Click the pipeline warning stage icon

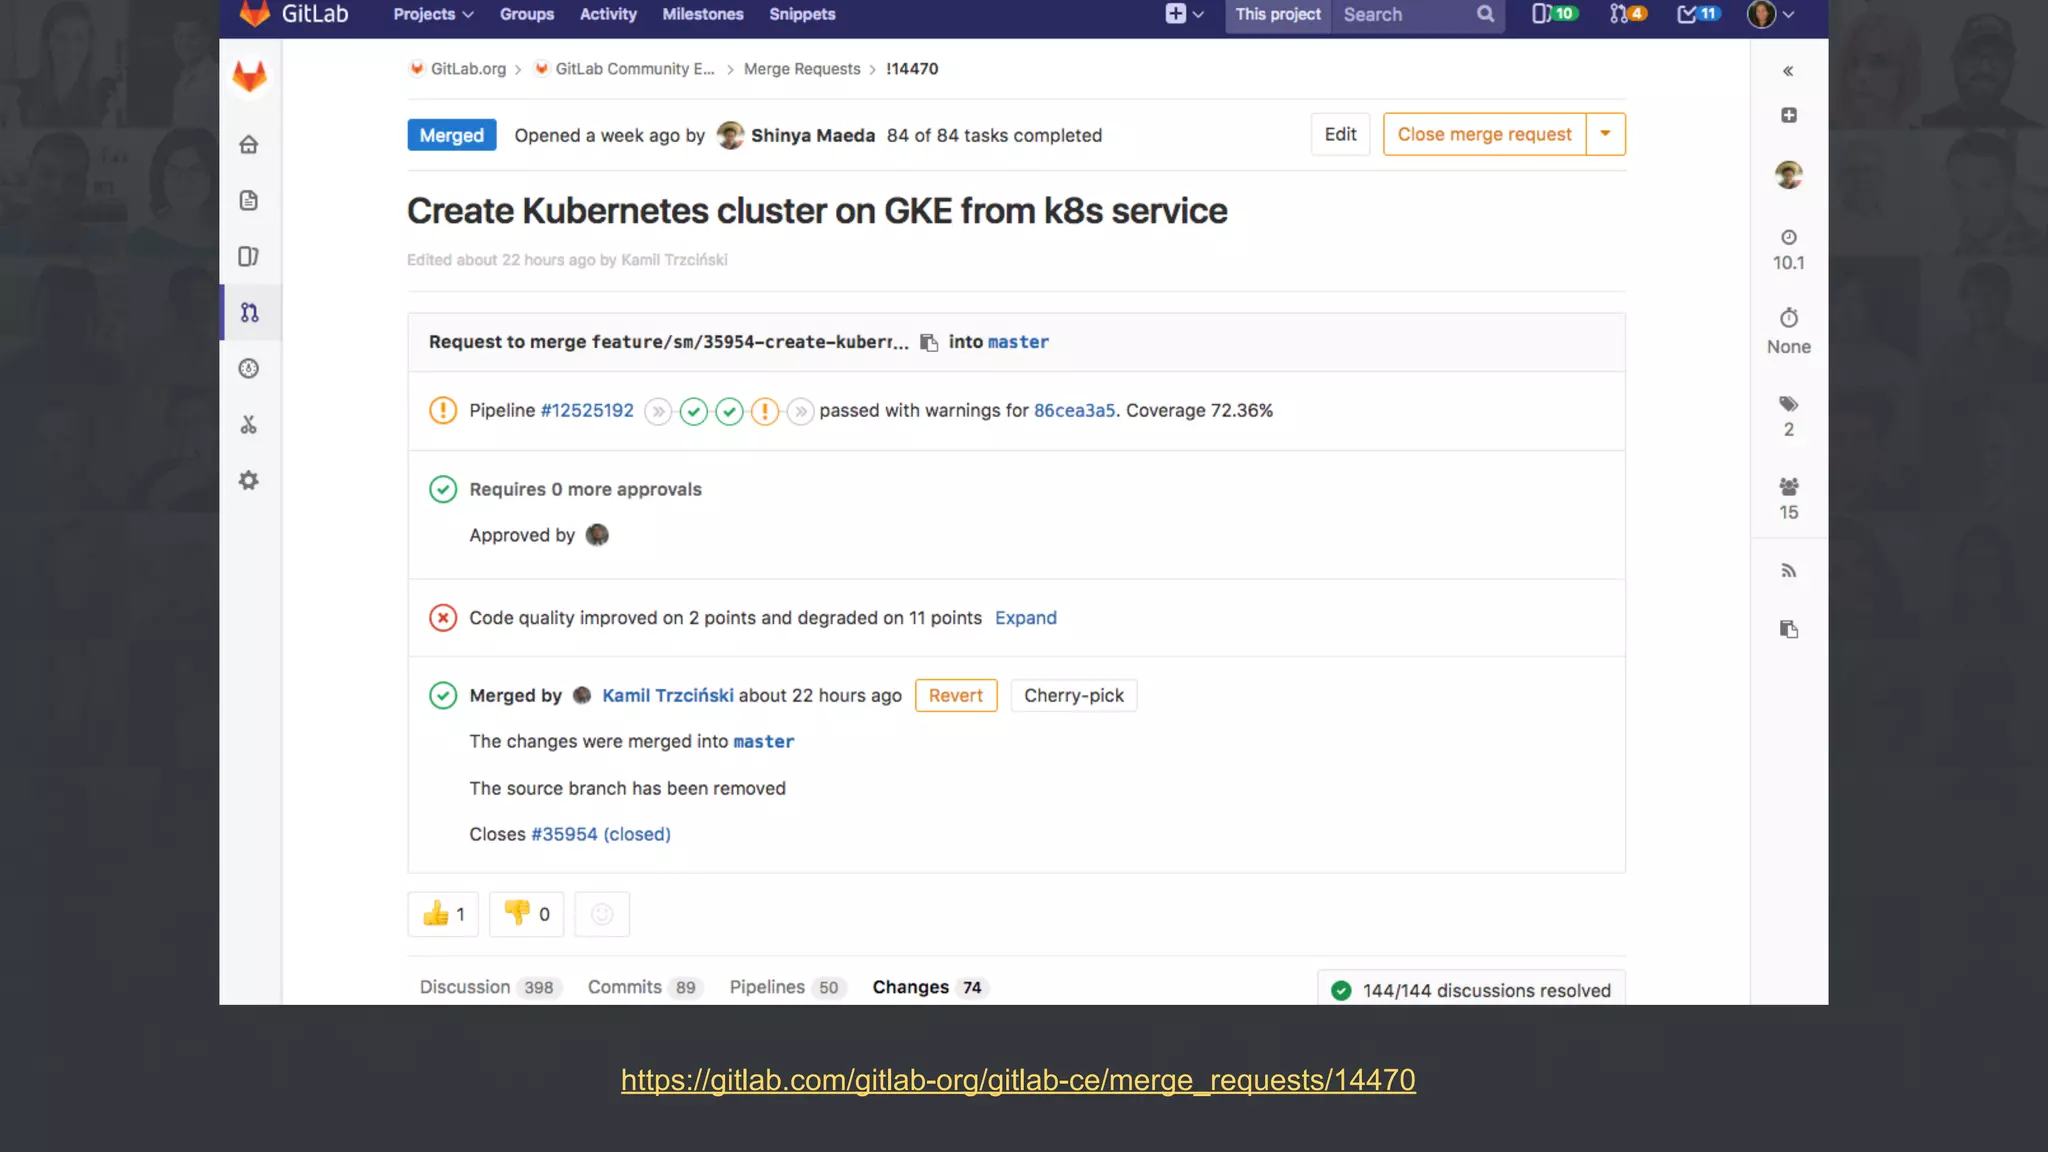(765, 411)
